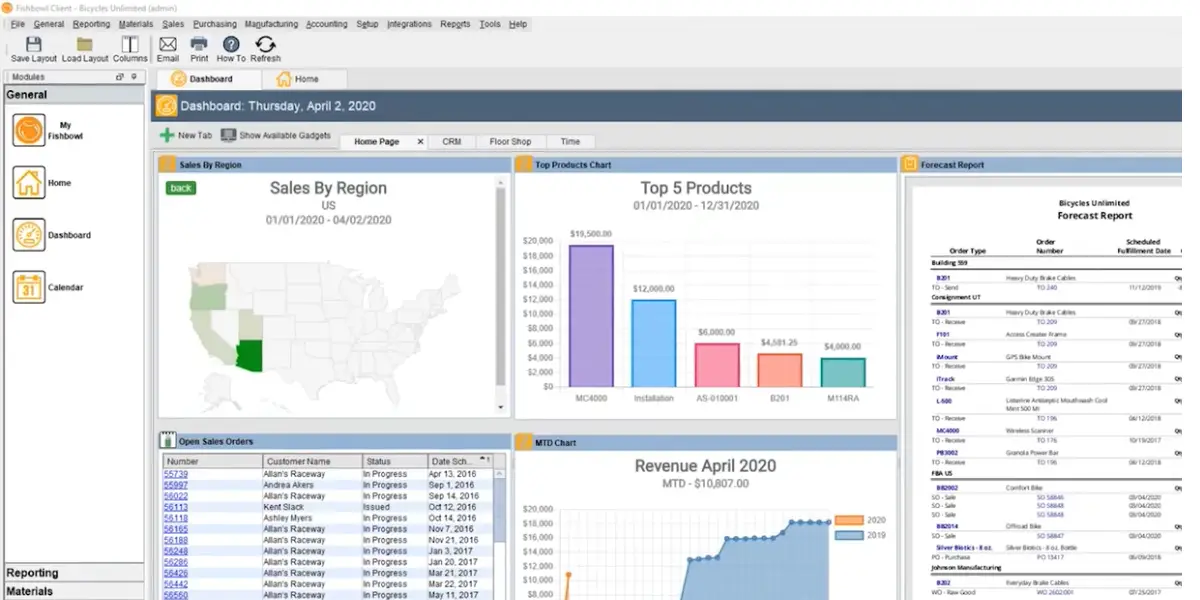Click the Sales By Region gadget header icon
The height and width of the screenshot is (600, 1200).
168,164
